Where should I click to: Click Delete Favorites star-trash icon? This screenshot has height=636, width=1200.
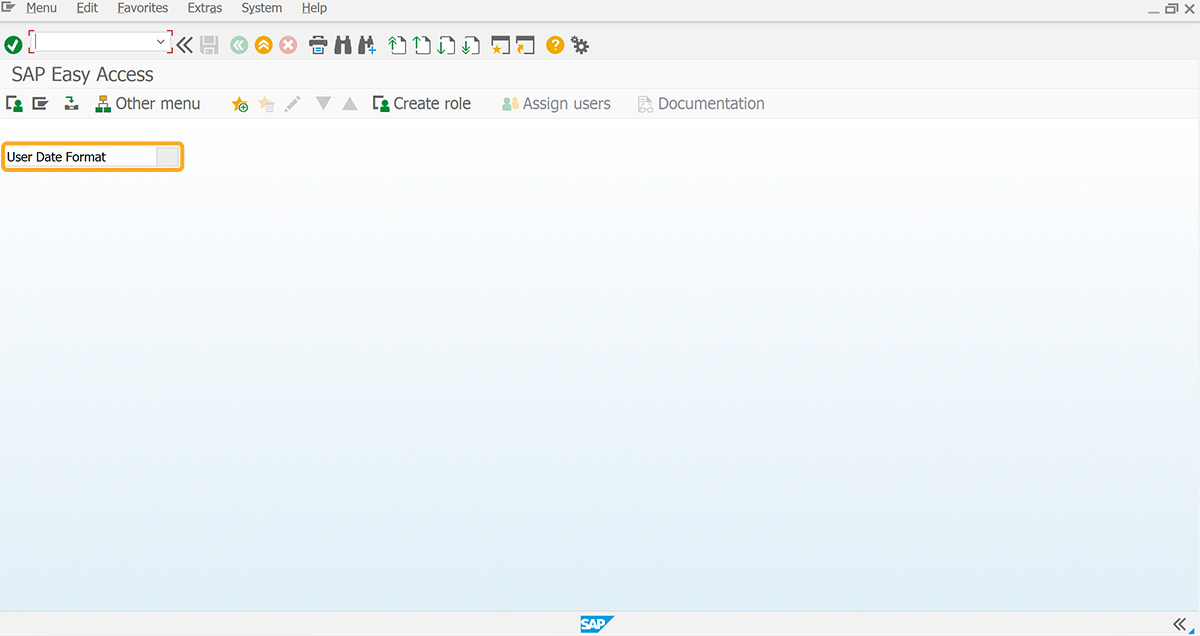click(x=266, y=104)
